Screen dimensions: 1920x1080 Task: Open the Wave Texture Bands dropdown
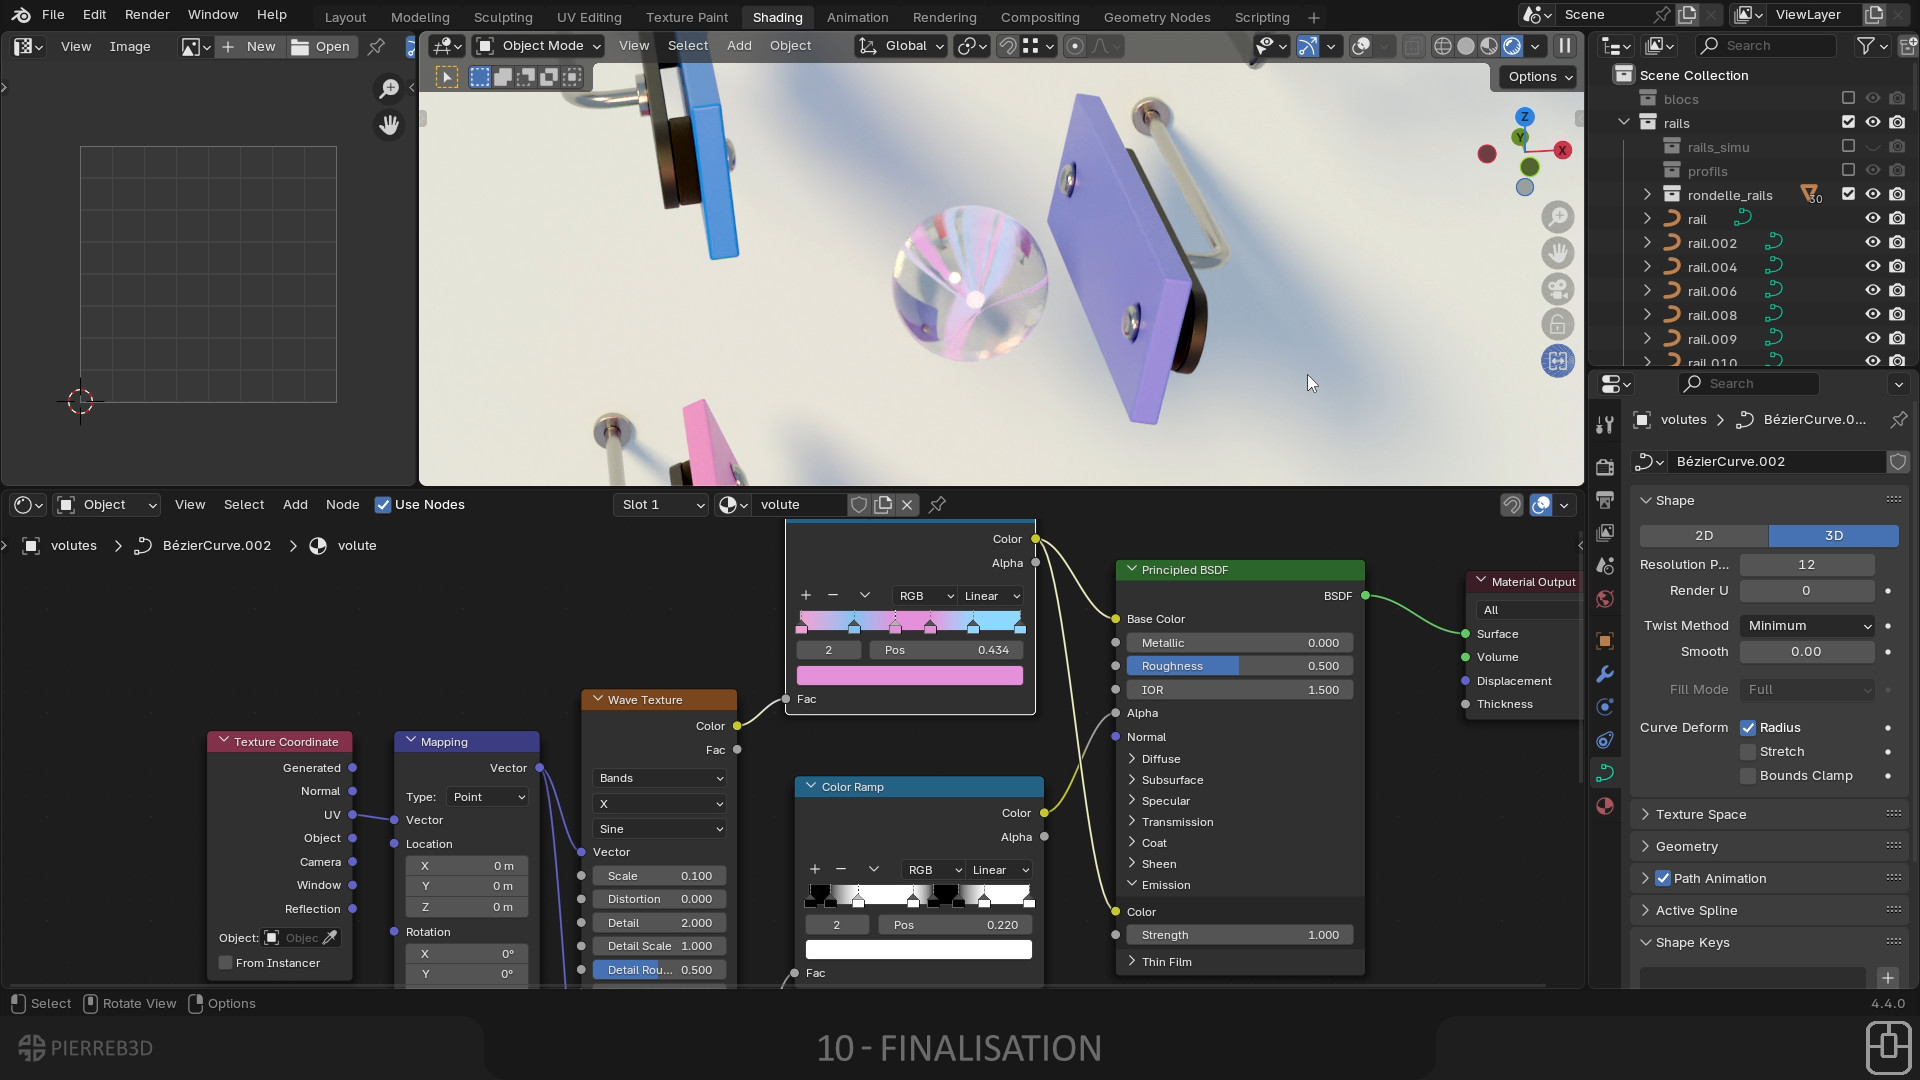pyautogui.click(x=660, y=778)
